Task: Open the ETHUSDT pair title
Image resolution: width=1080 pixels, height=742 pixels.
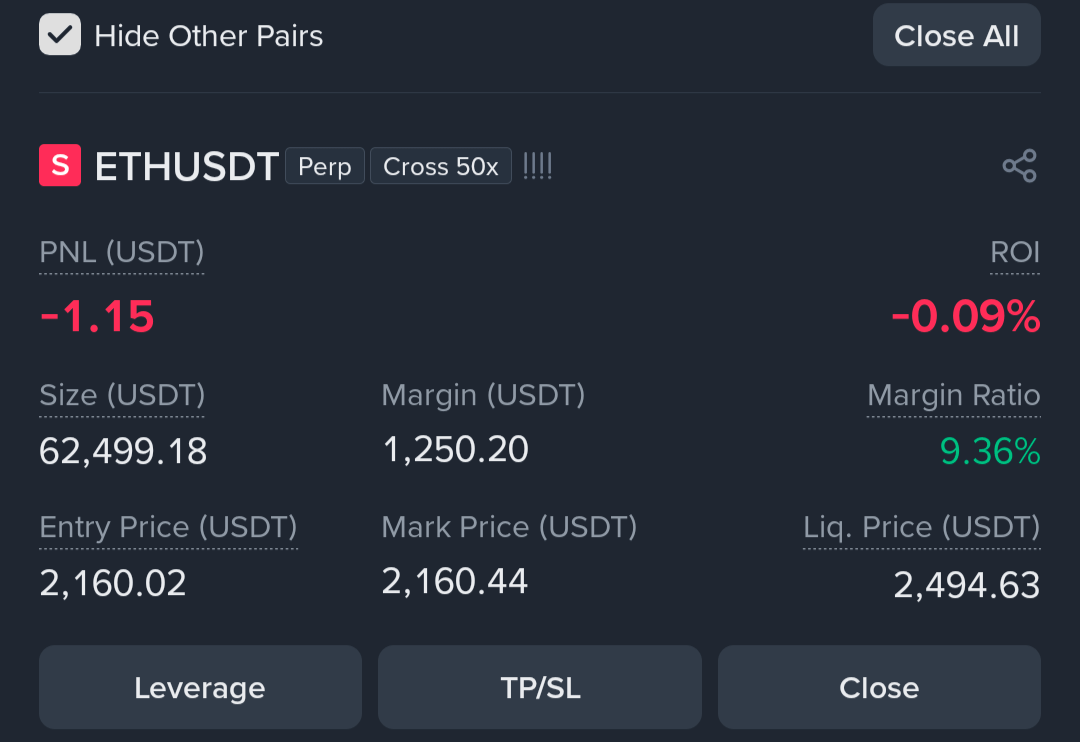Action: [187, 166]
